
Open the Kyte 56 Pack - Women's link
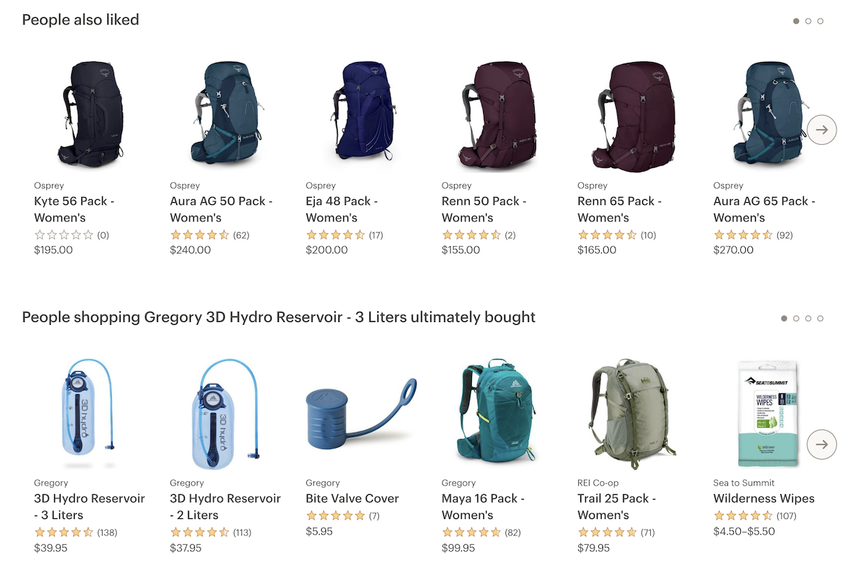tap(74, 209)
